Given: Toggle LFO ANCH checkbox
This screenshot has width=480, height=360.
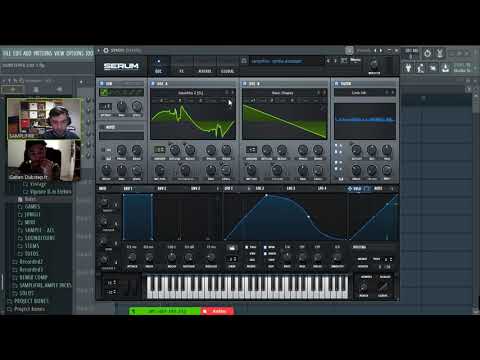Looking at the screenshot, I should 265,253.
